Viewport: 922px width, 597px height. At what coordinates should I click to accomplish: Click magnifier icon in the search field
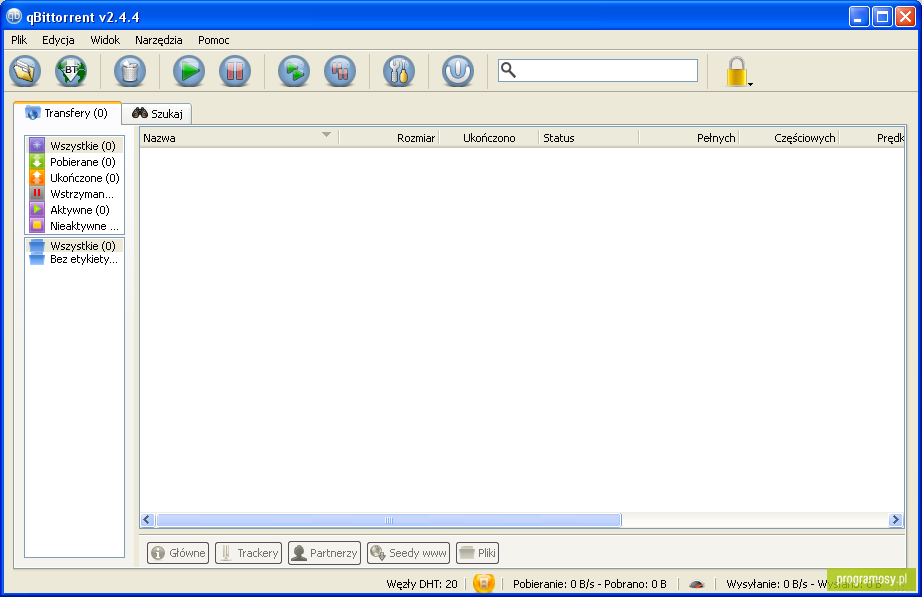point(508,70)
